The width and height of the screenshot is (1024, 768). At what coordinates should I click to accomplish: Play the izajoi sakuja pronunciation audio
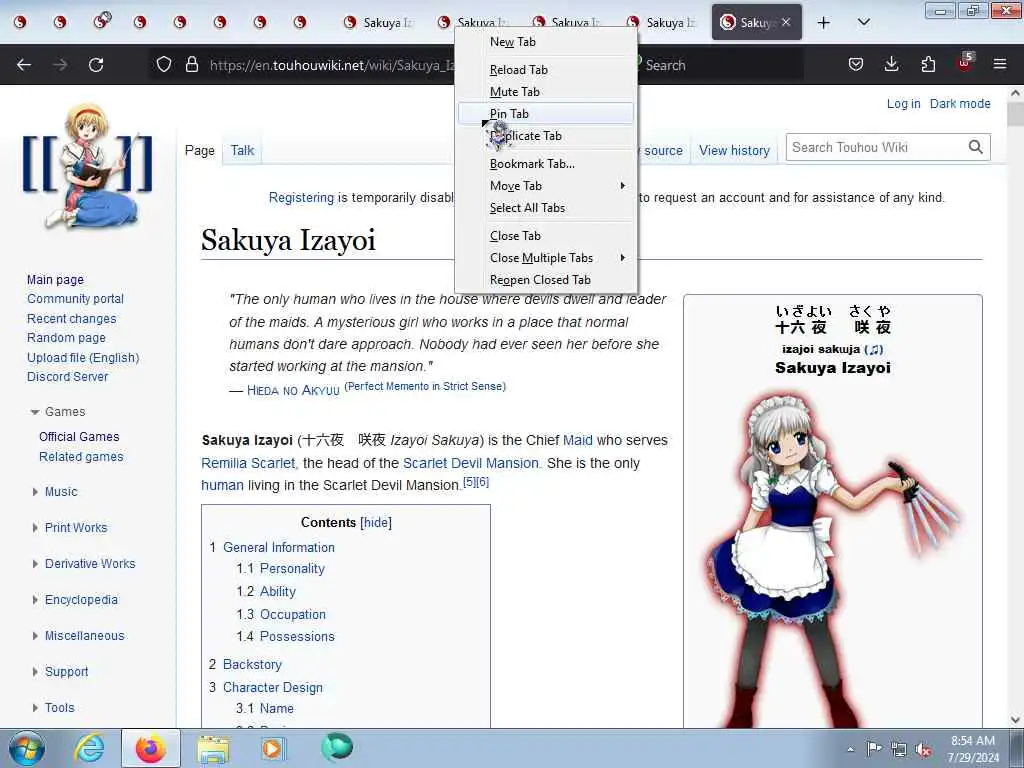875,350
